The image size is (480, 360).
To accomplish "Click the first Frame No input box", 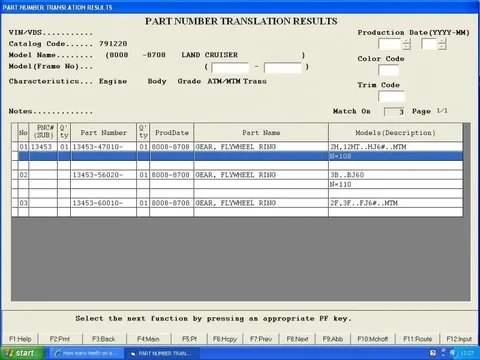I will (230, 67).
